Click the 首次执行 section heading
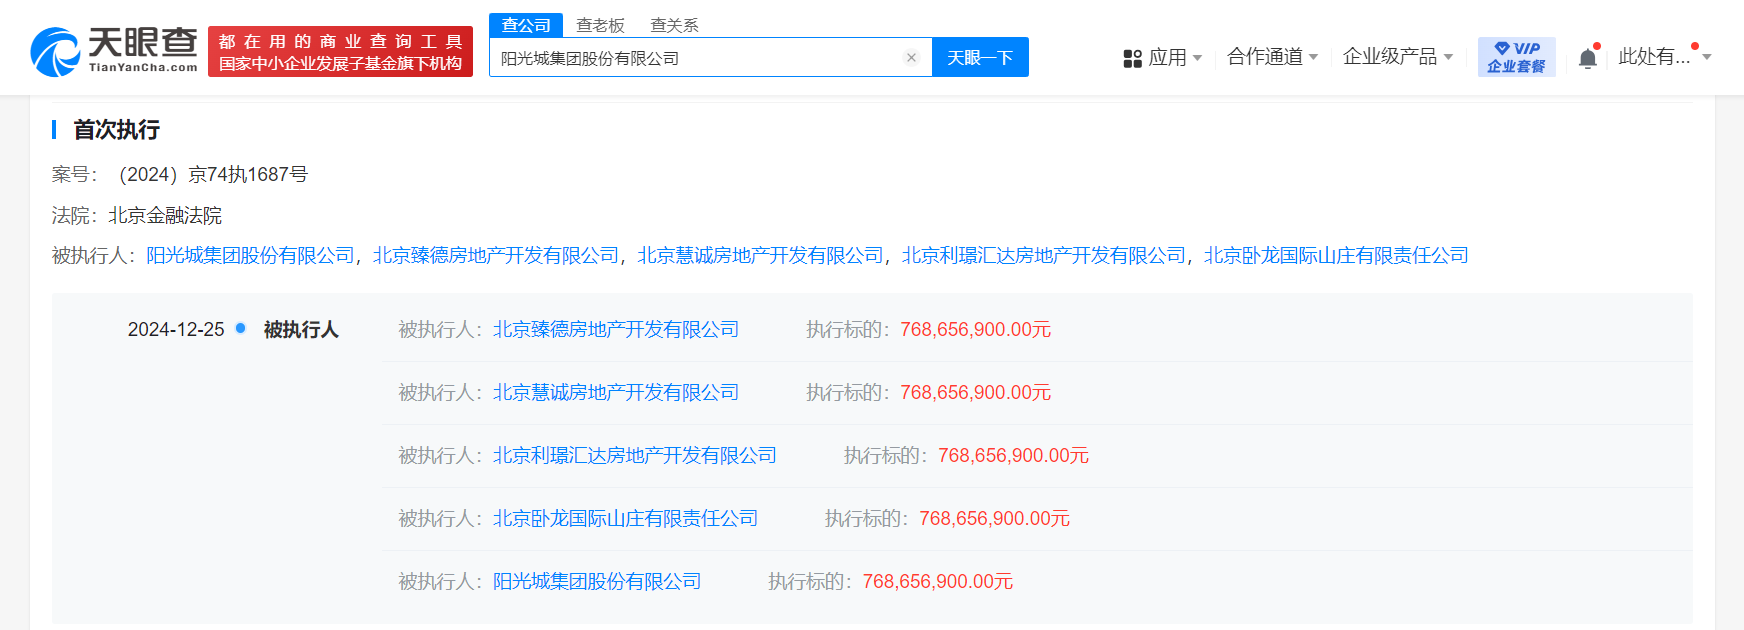This screenshot has height=630, width=1744. [116, 130]
